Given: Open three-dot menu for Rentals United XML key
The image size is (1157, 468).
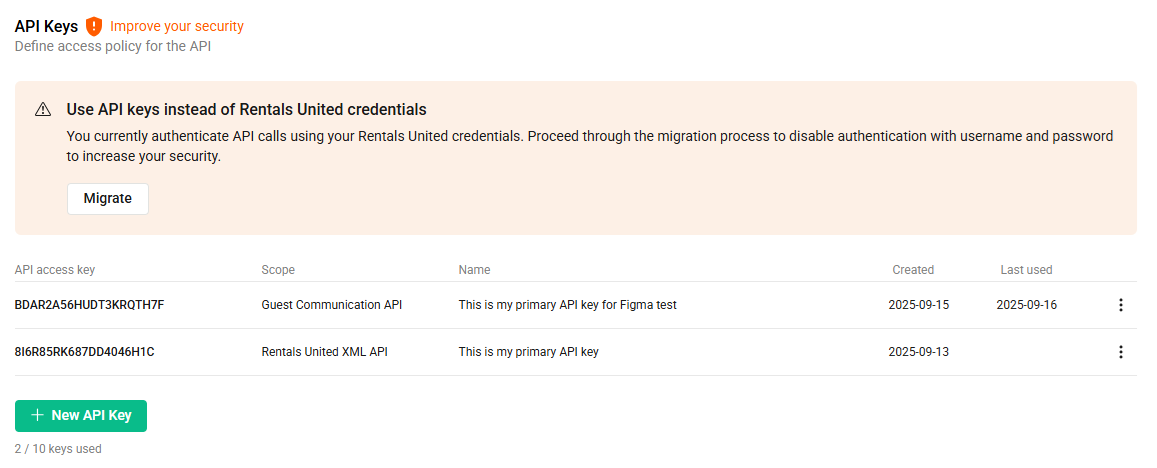Looking at the screenshot, I should (1120, 352).
